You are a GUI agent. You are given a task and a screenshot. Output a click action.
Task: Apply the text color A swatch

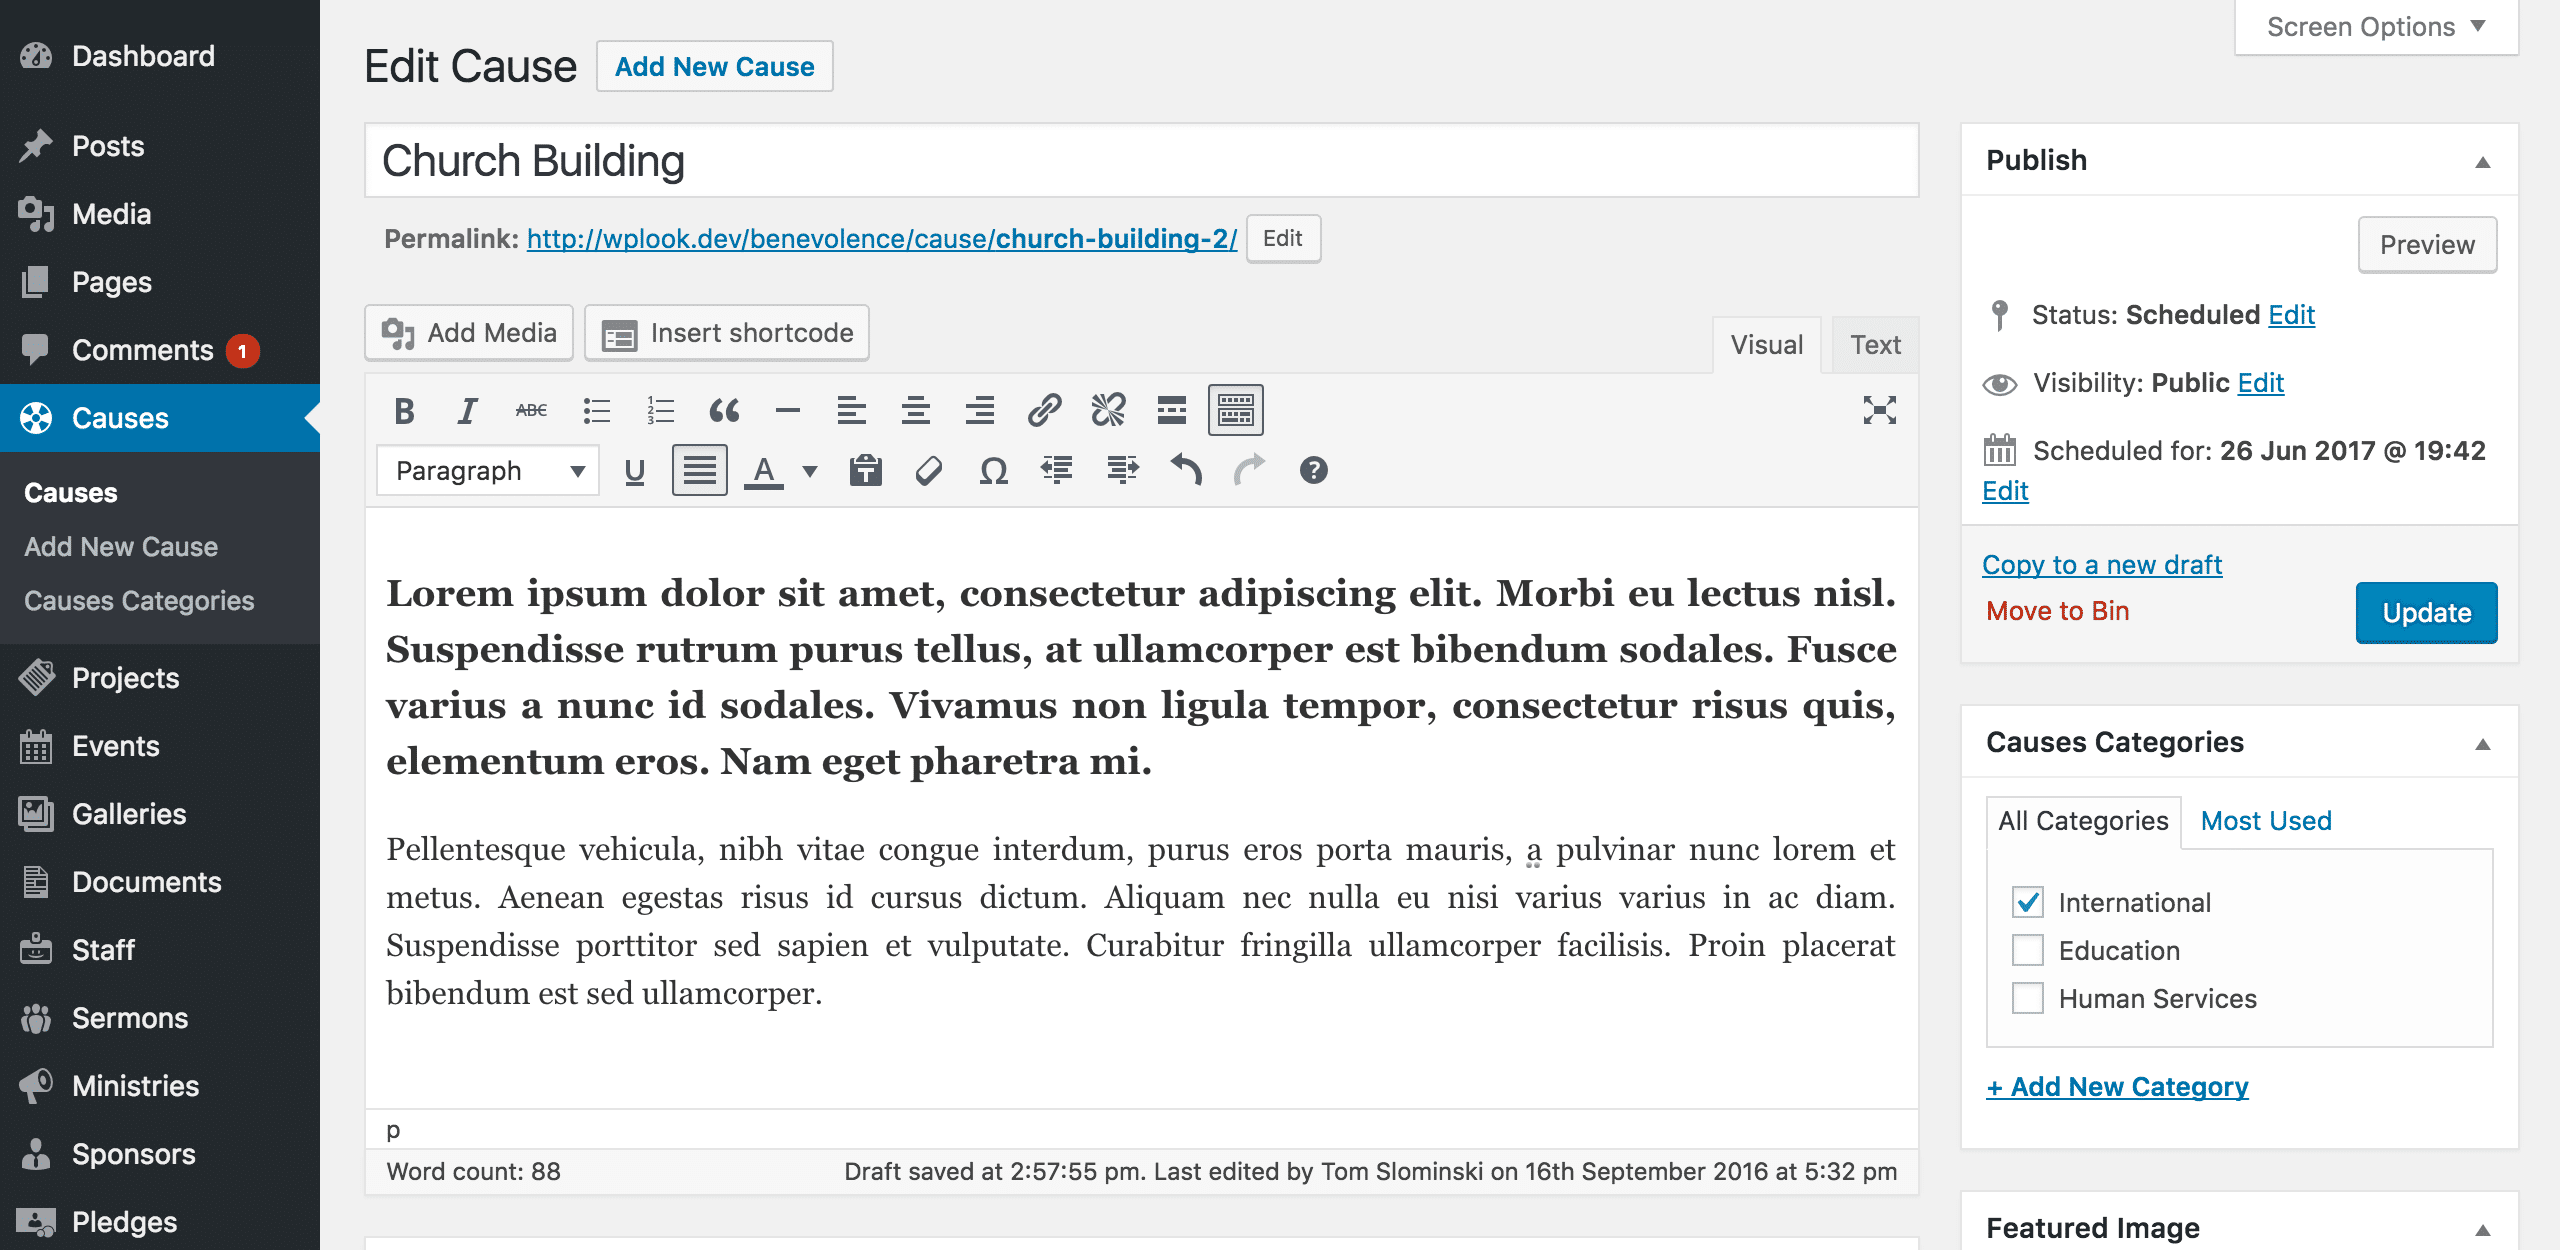point(764,470)
